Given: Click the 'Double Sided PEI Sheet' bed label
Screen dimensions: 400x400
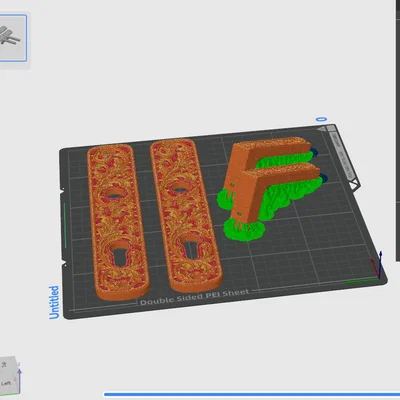Looking at the screenshot, I should [x=194, y=297].
